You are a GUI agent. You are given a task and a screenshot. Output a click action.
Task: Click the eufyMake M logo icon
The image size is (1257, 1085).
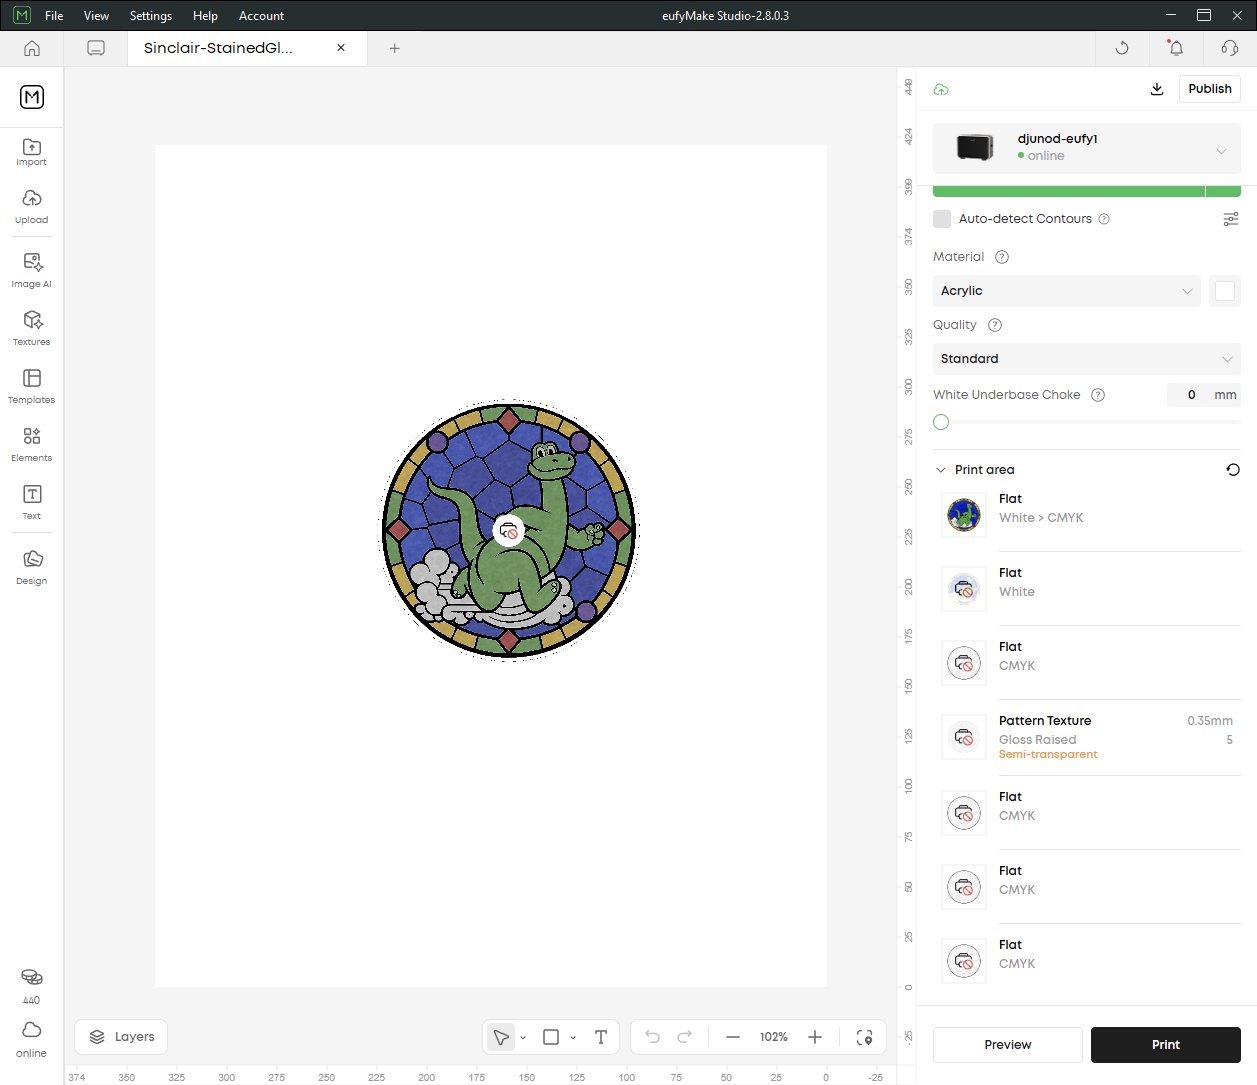click(x=32, y=97)
